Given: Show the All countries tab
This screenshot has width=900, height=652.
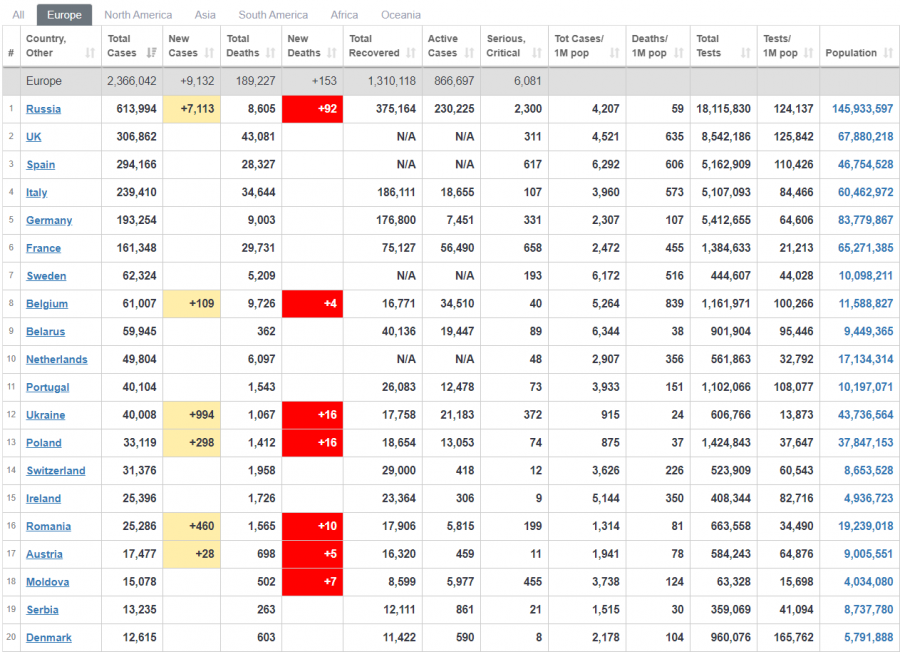Looking at the screenshot, I should tap(18, 15).
